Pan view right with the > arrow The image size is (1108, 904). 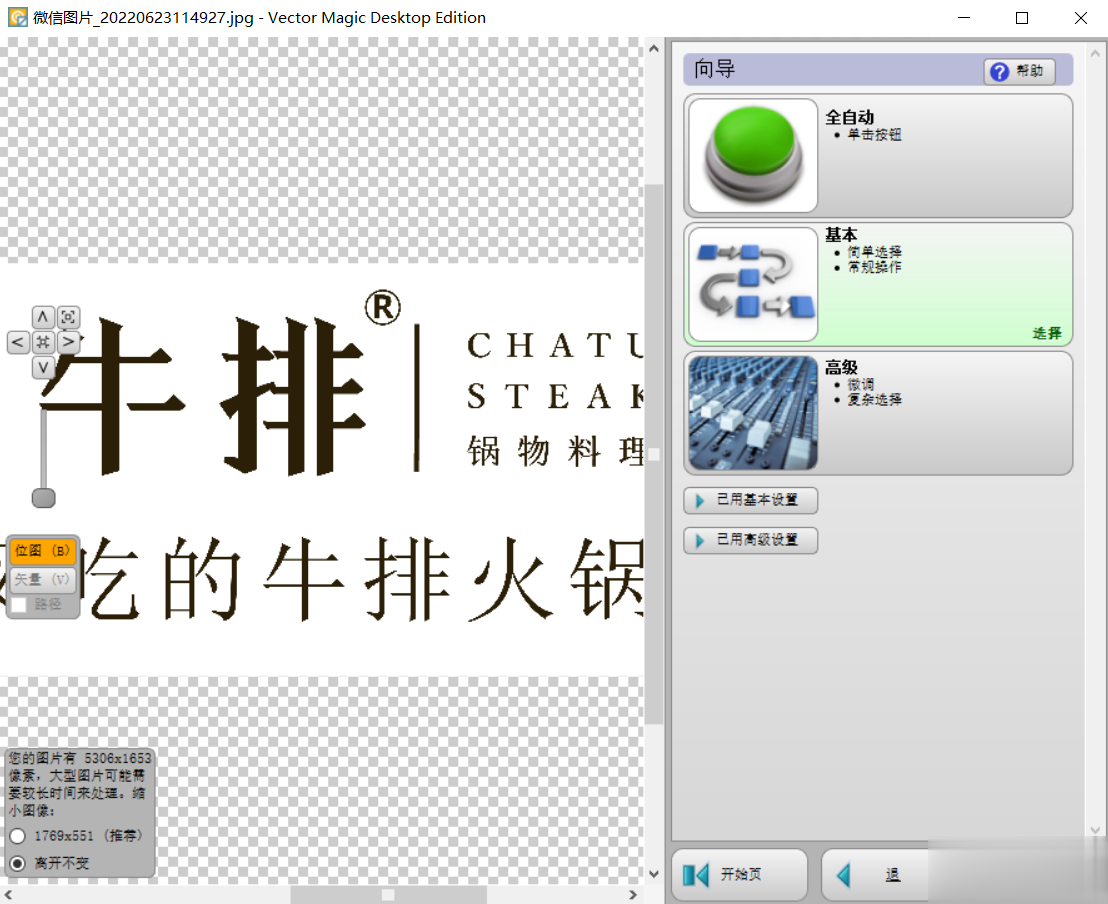(69, 342)
